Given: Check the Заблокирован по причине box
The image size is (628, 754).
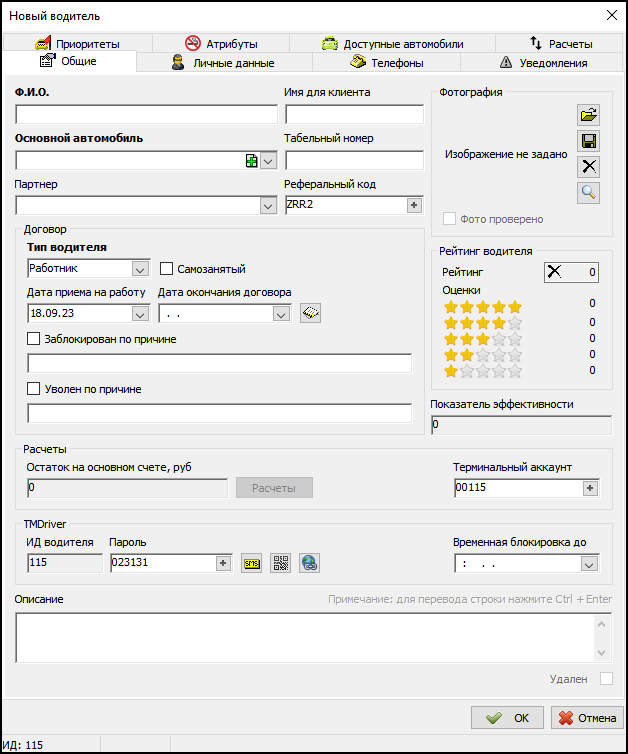Looking at the screenshot, I should 34,339.
